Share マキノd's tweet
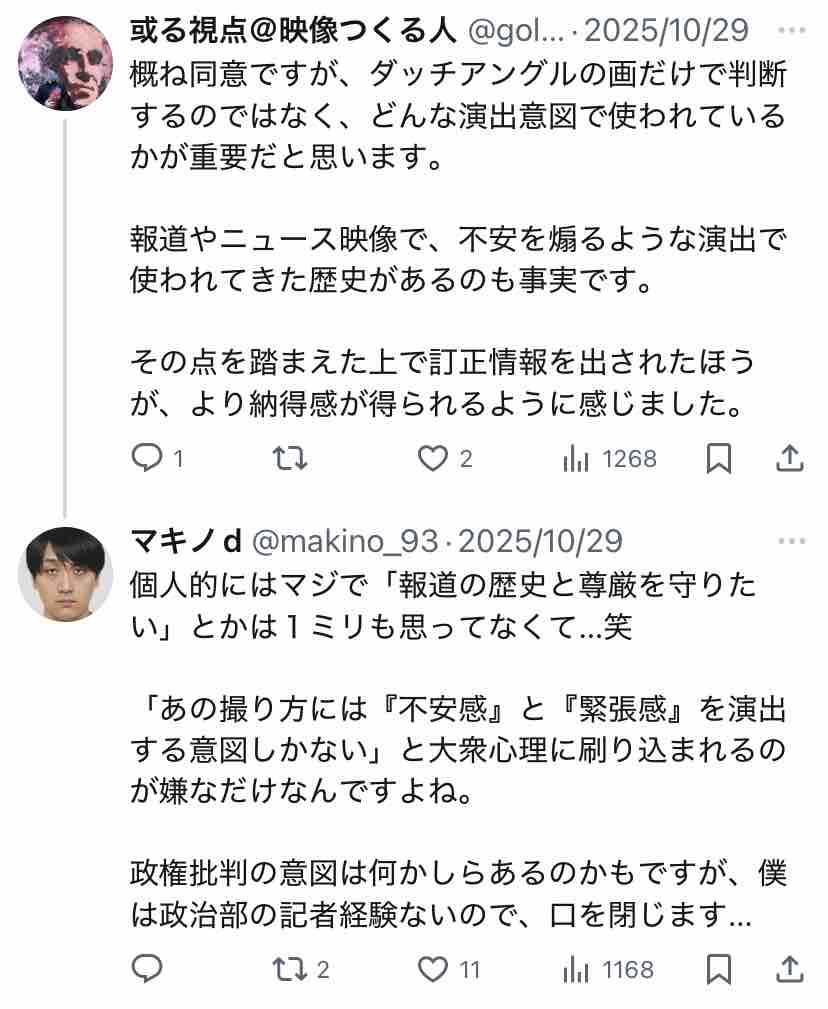The width and height of the screenshot is (828, 1009). click(x=790, y=968)
